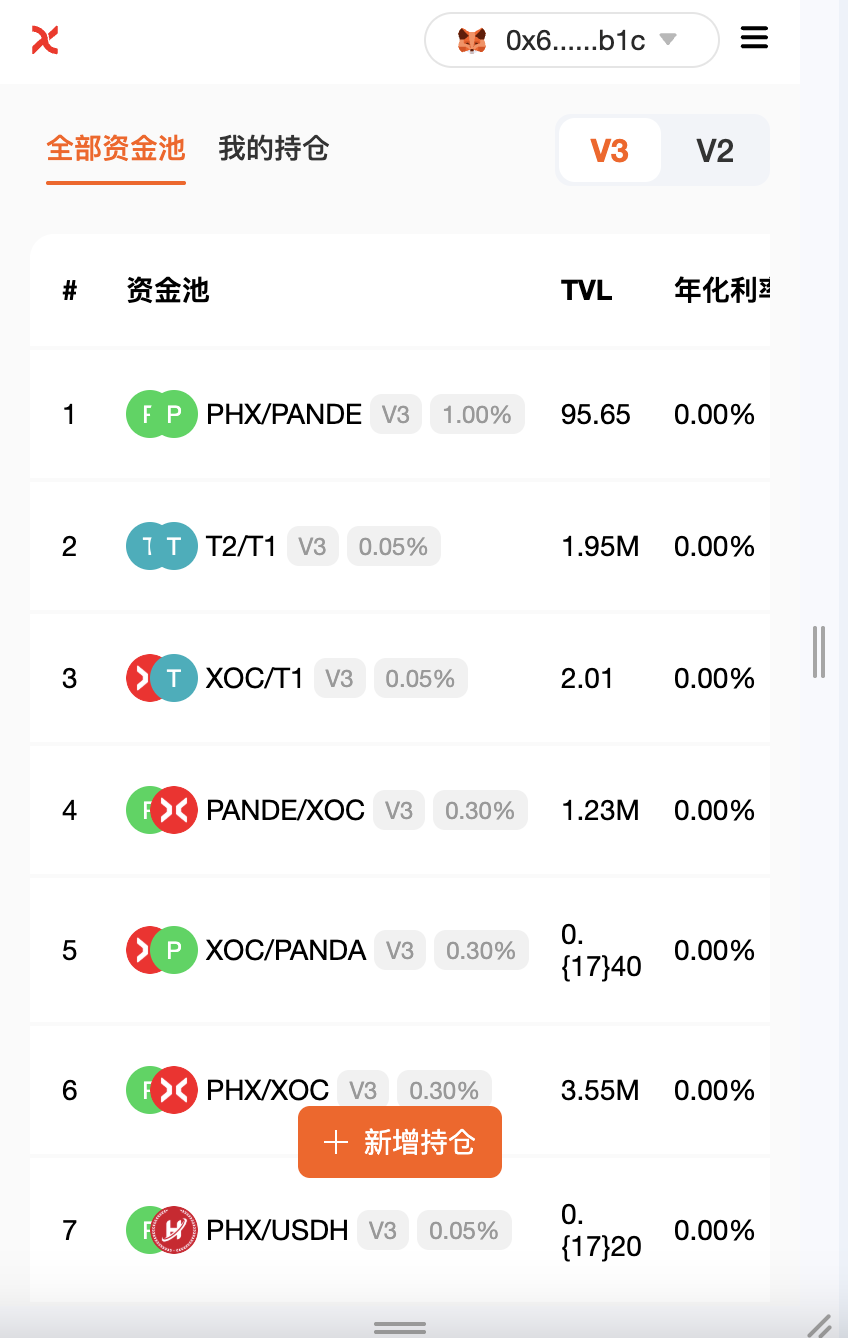Click the red X logo icon
The height and width of the screenshot is (1338, 848).
coord(45,40)
